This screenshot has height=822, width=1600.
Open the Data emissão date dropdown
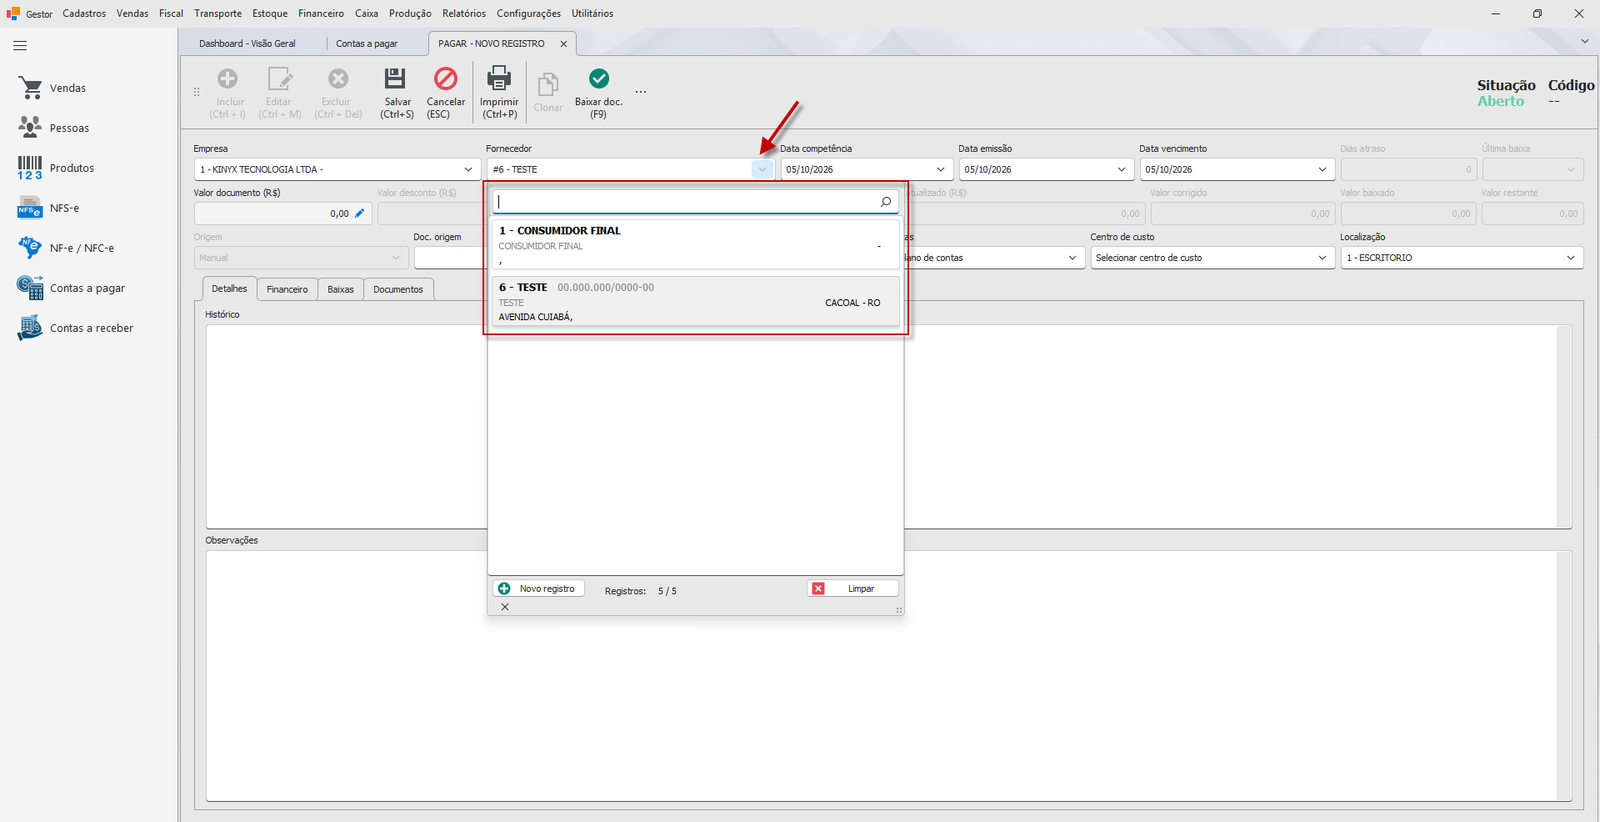[1121, 170]
